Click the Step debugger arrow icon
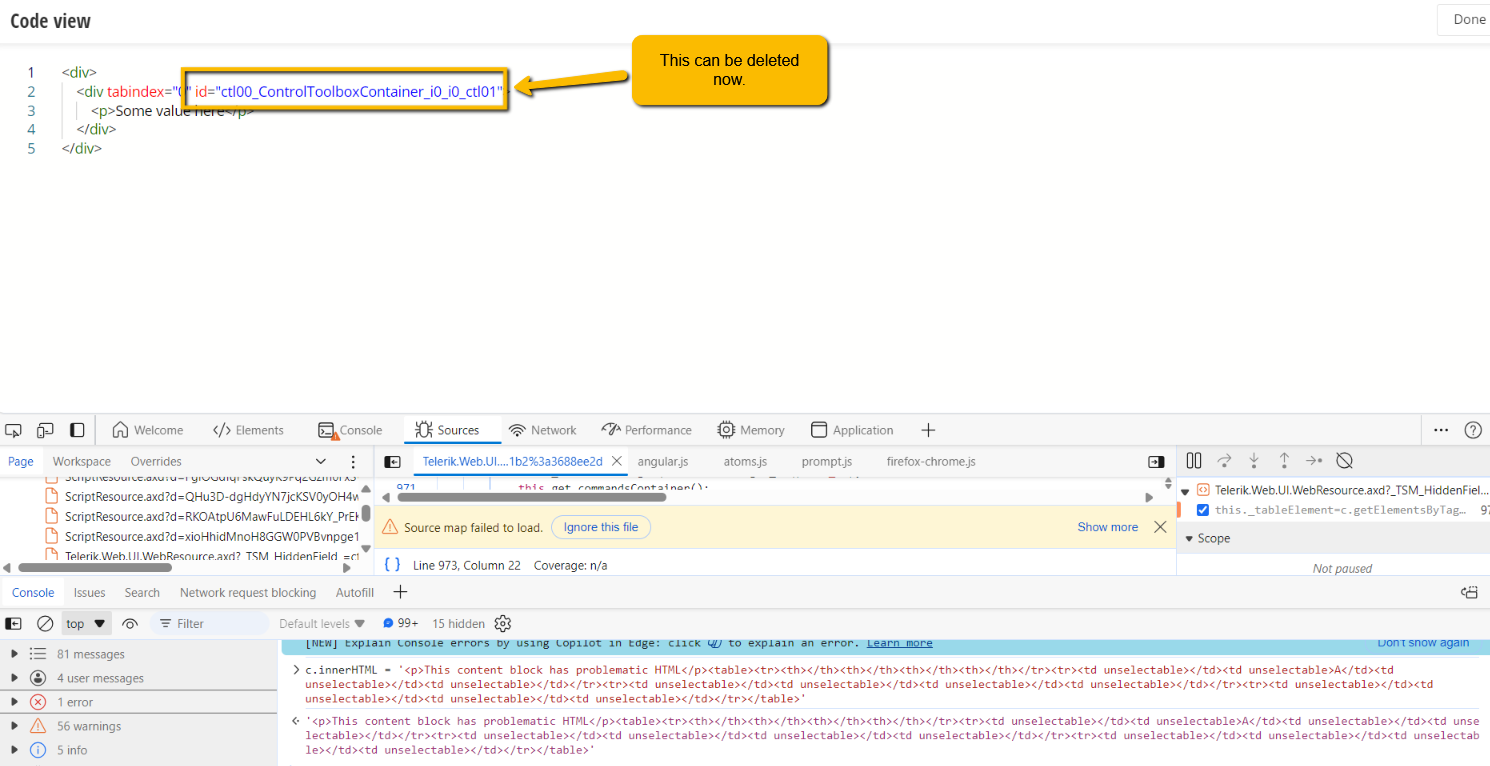 tap(1314, 461)
